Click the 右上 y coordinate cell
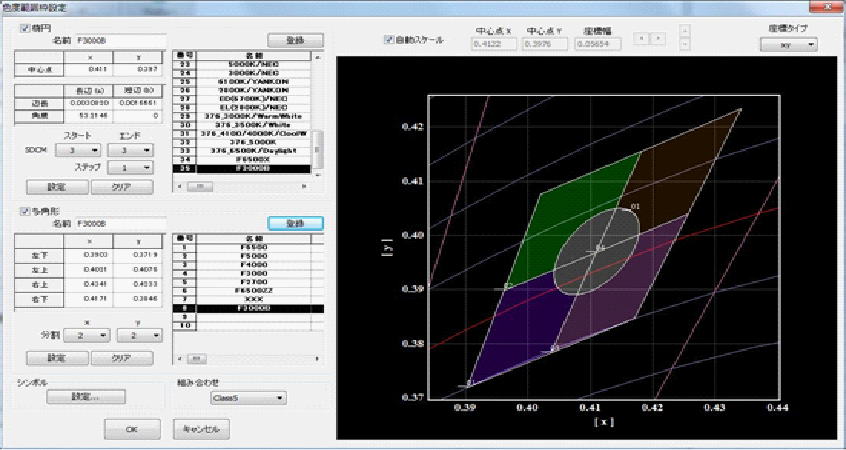 tap(138, 284)
